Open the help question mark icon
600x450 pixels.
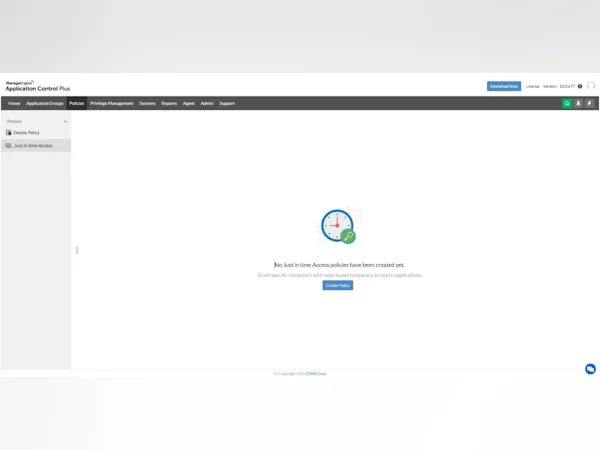point(580,86)
